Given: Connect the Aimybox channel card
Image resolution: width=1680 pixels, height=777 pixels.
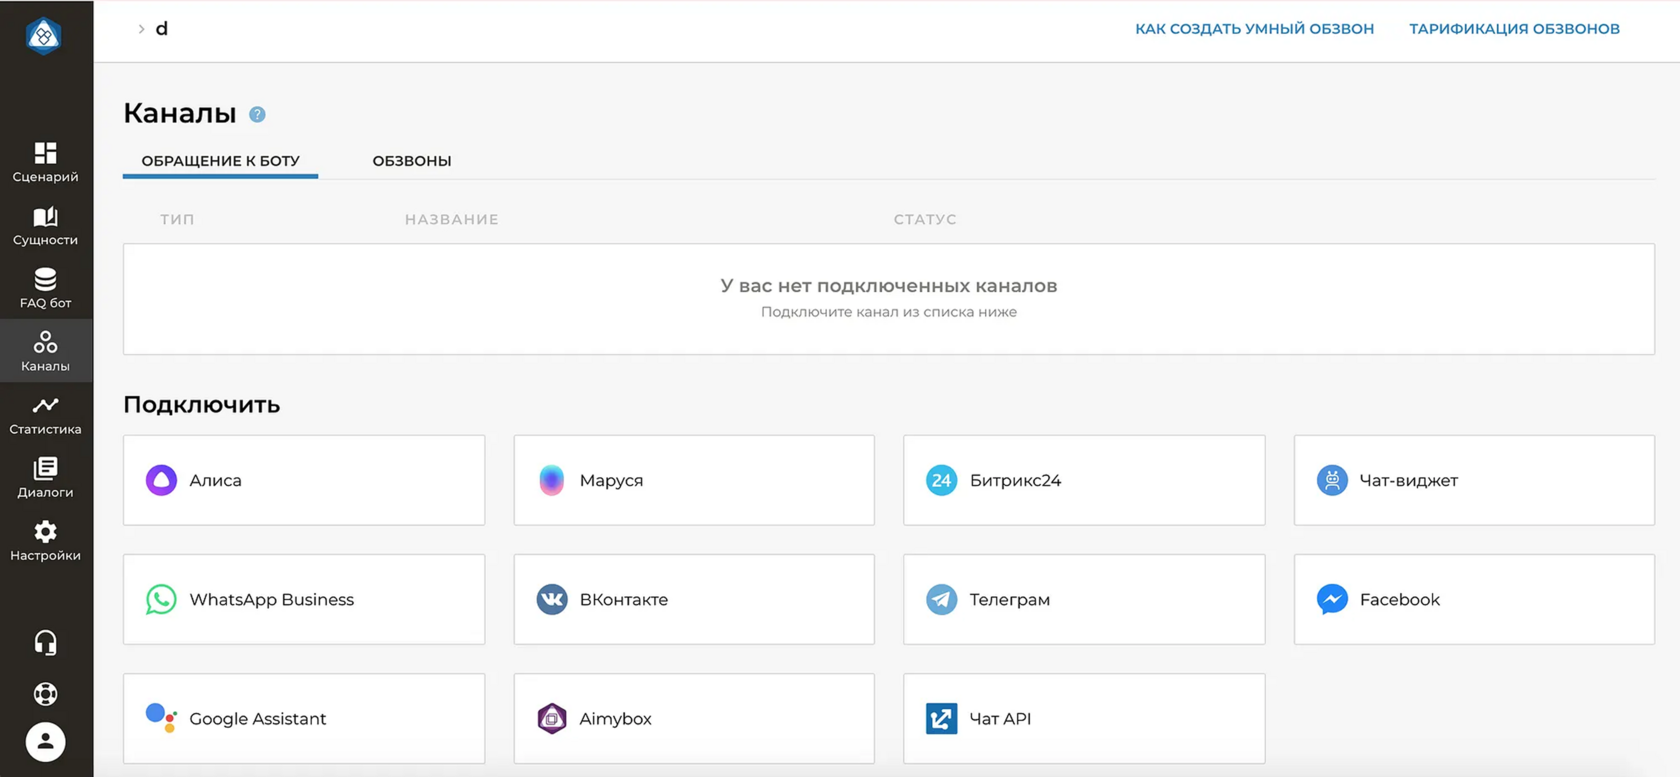Looking at the screenshot, I should click(694, 718).
